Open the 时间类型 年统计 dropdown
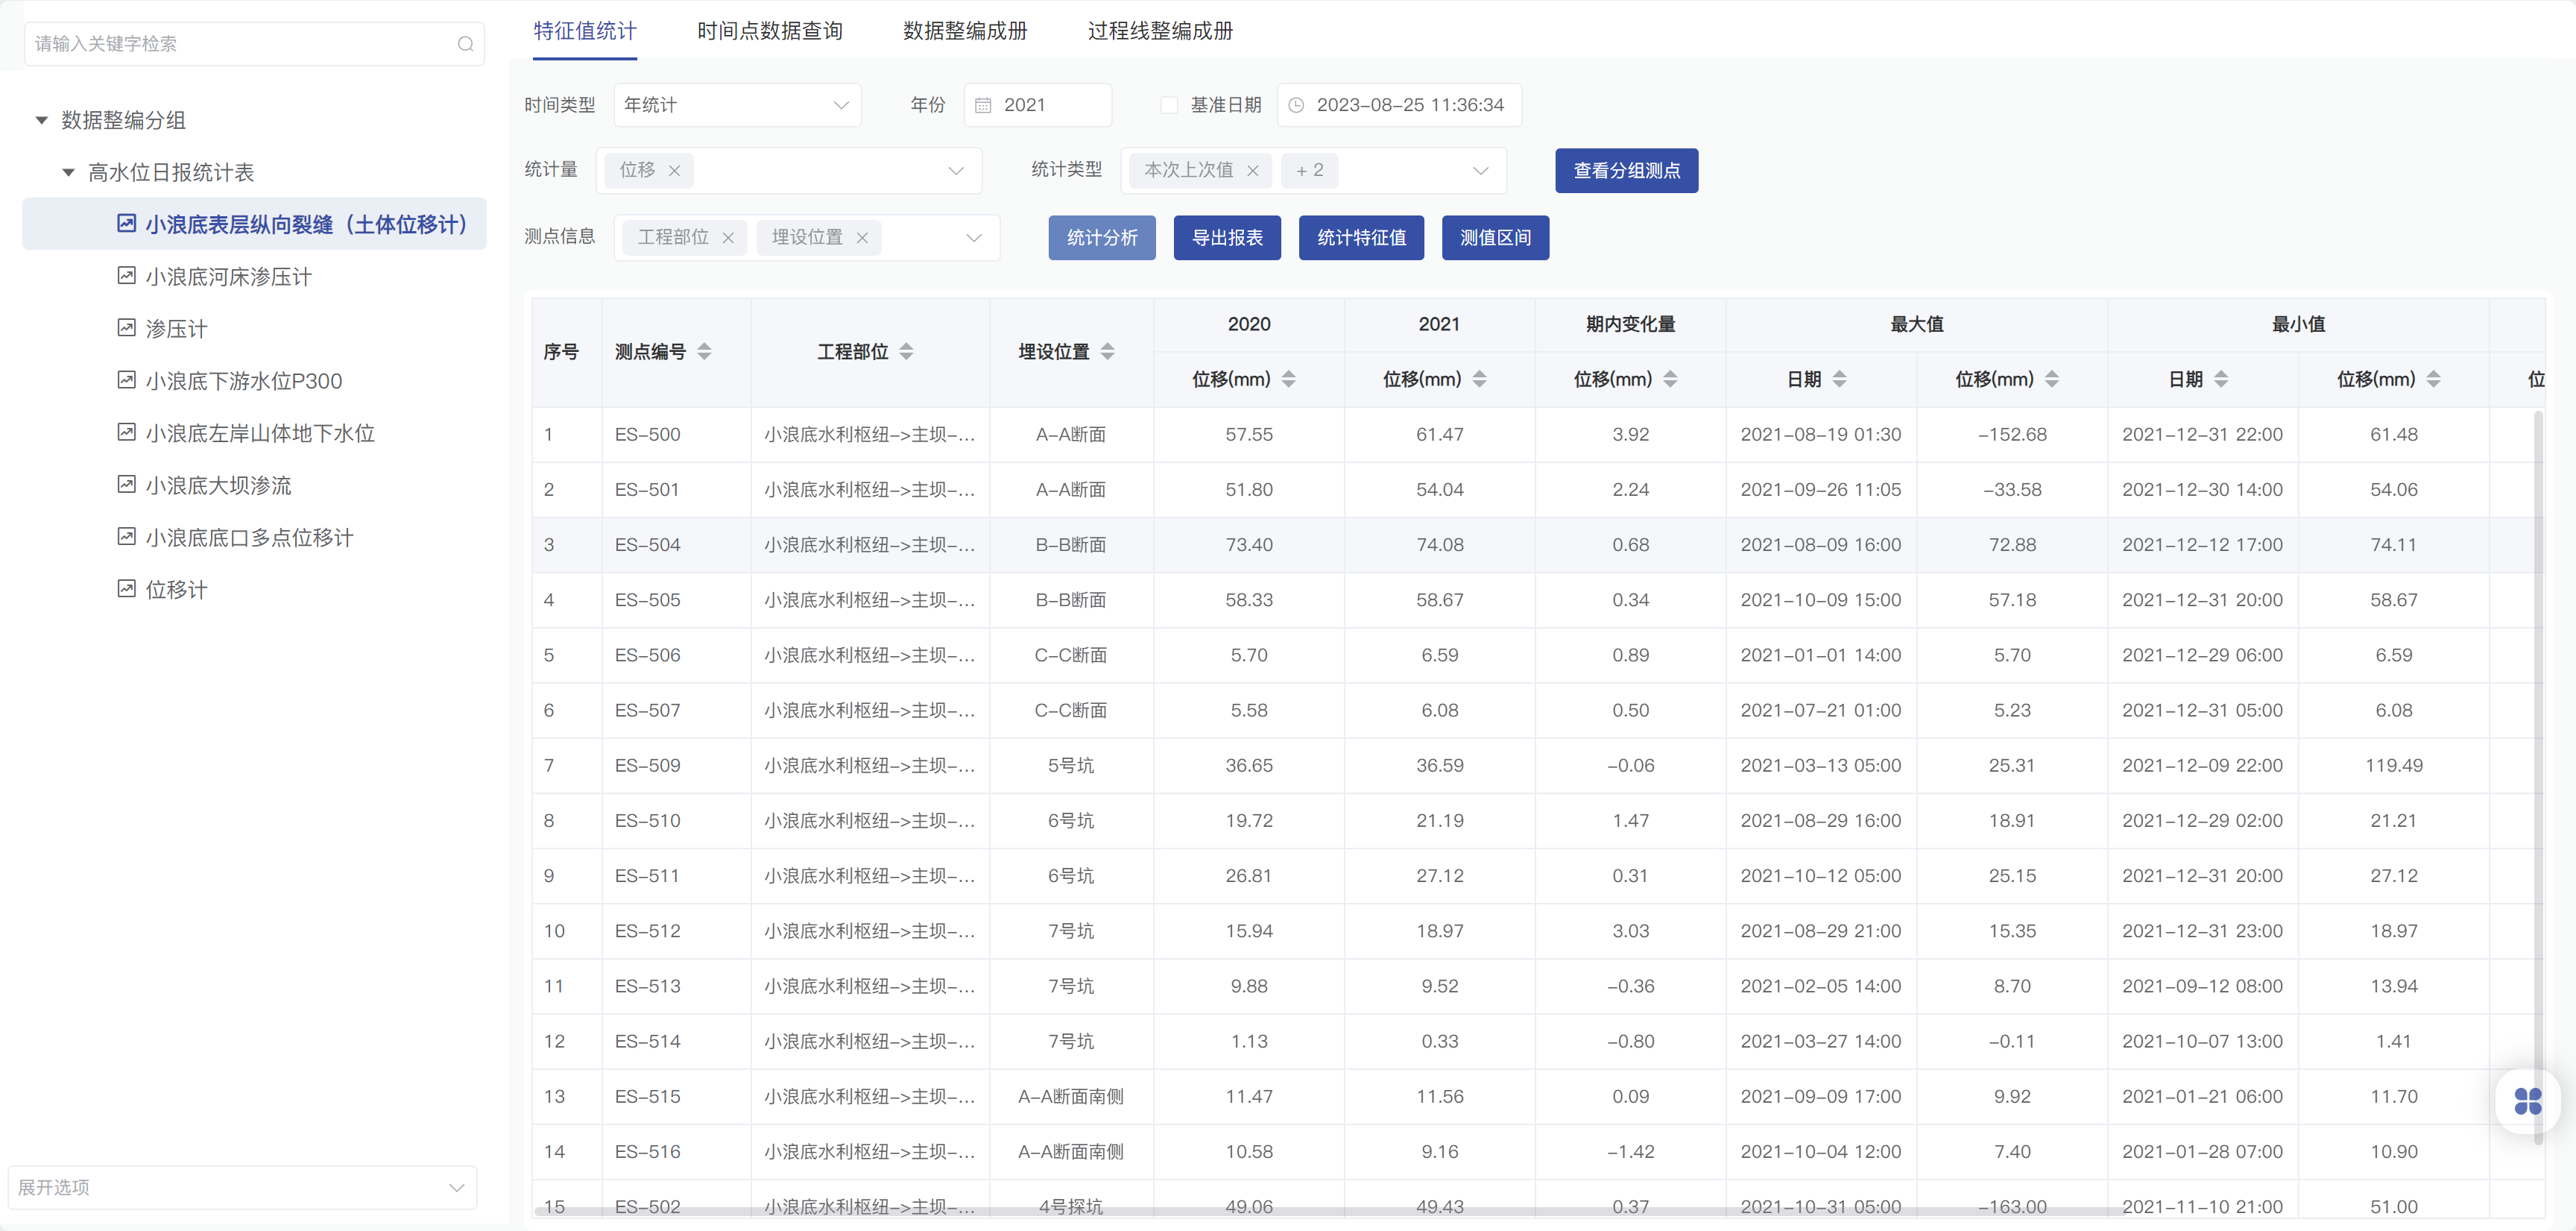 tap(737, 105)
